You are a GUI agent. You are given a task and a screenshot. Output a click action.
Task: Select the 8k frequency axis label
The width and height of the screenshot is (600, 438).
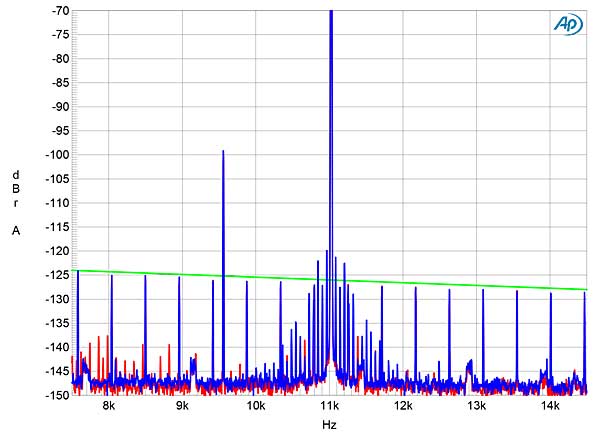tap(109, 407)
